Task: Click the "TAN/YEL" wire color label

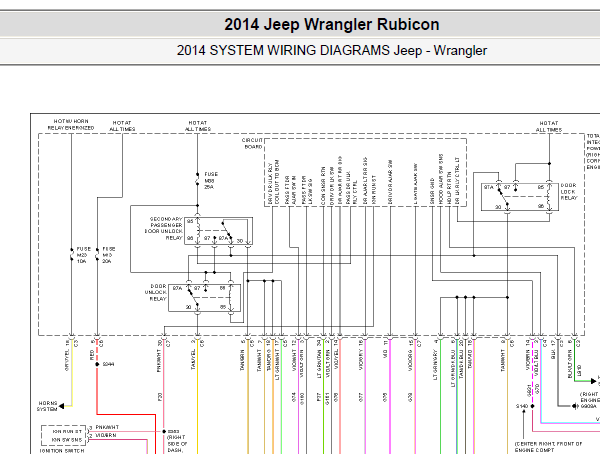Action: [x=193, y=359]
